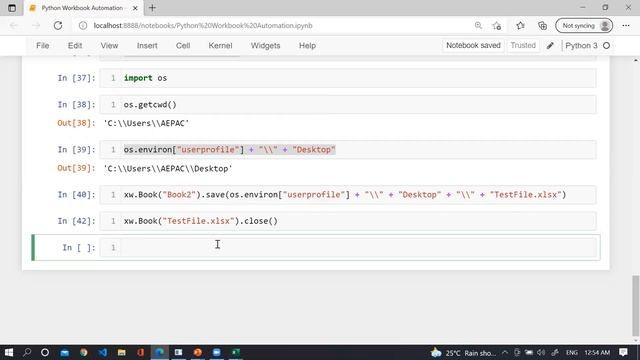The width and height of the screenshot is (640, 360).
Task: Open browser Settings and more menu
Action: click(626, 26)
